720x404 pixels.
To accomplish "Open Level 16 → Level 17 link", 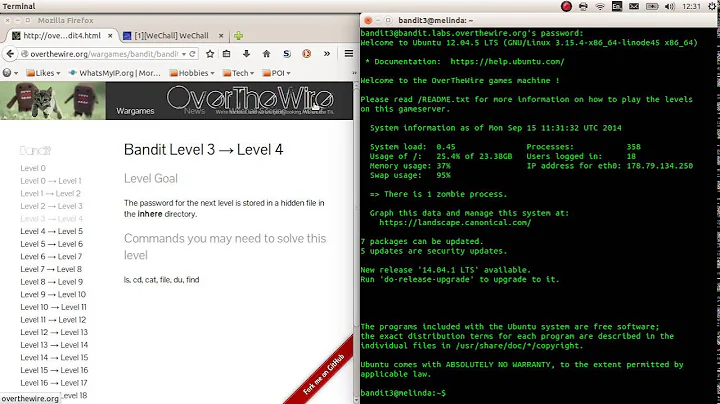I will coord(54,383).
